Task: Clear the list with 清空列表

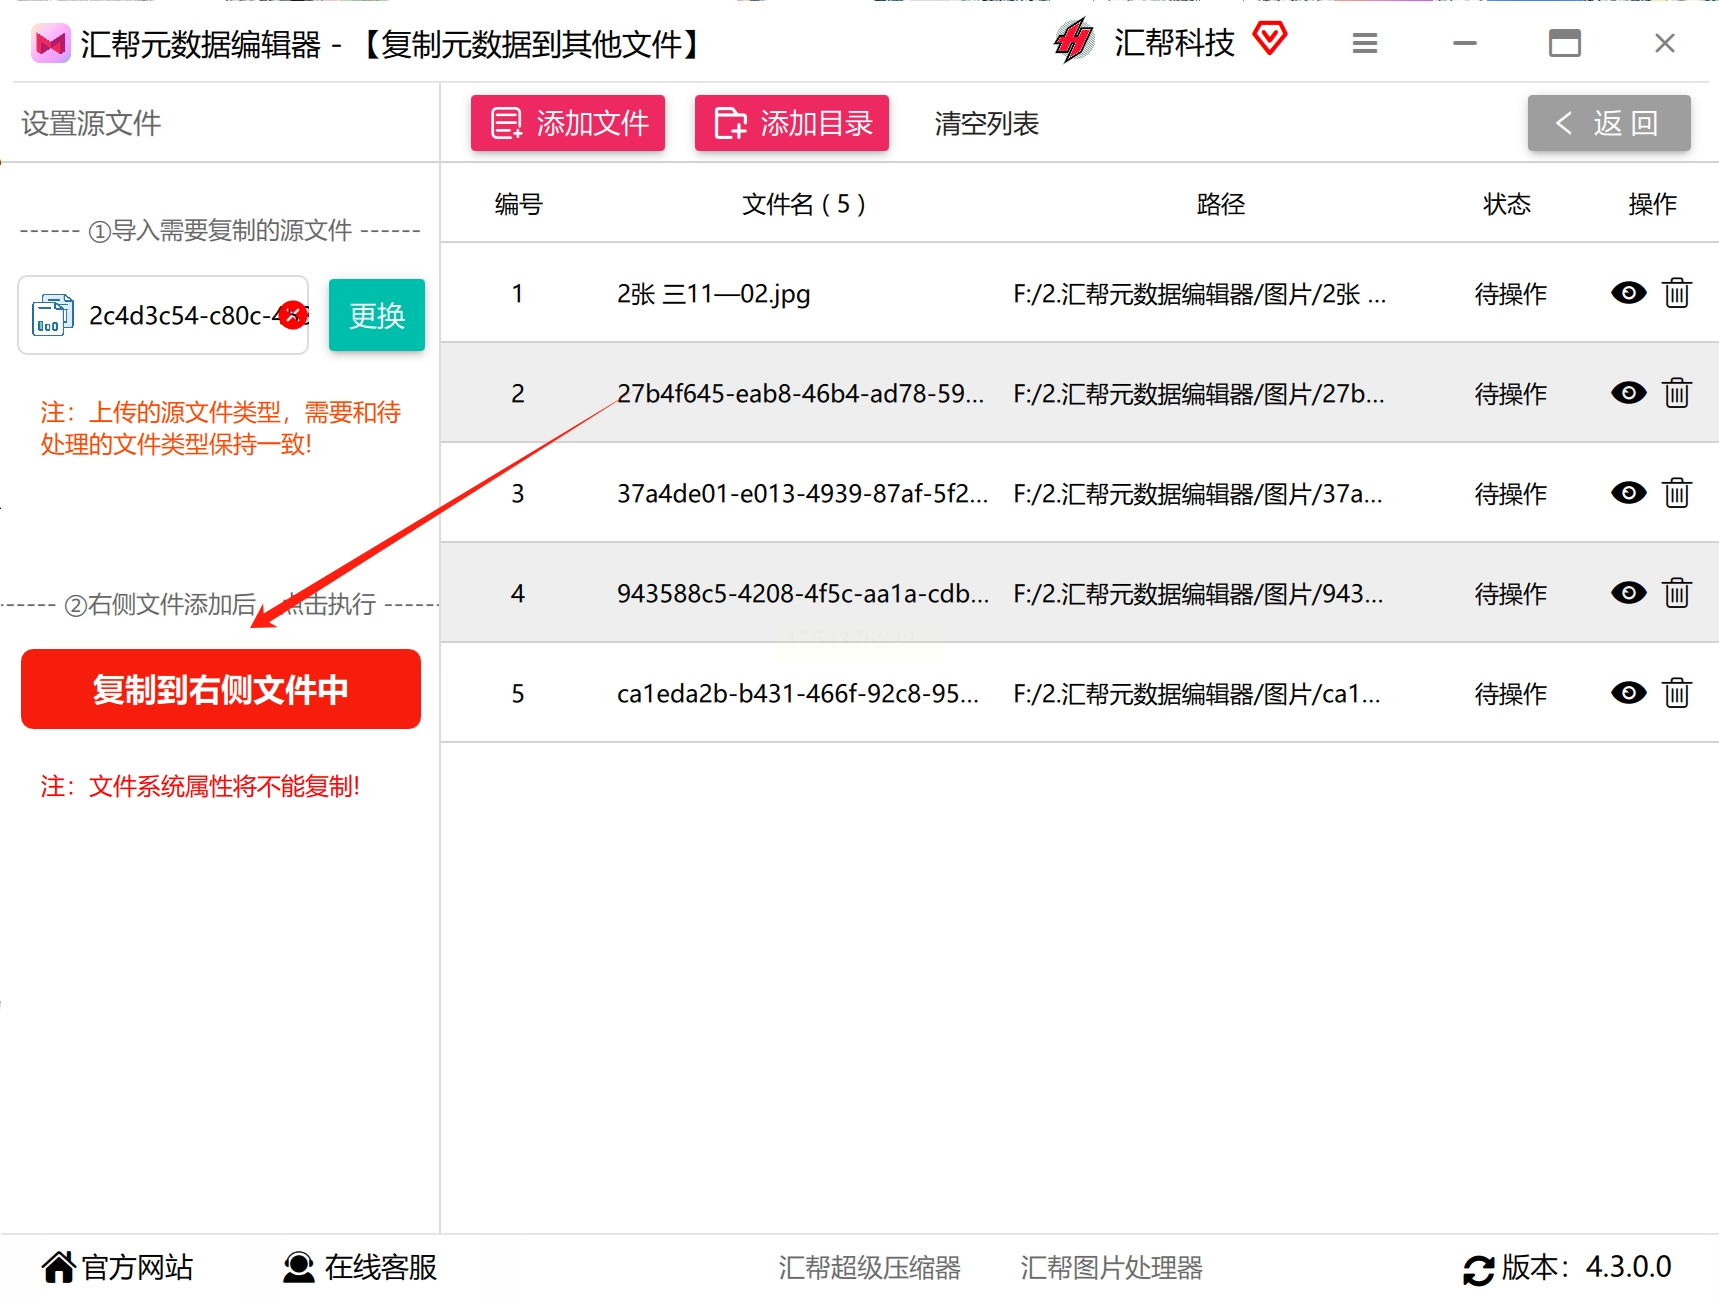Action: coord(987,123)
